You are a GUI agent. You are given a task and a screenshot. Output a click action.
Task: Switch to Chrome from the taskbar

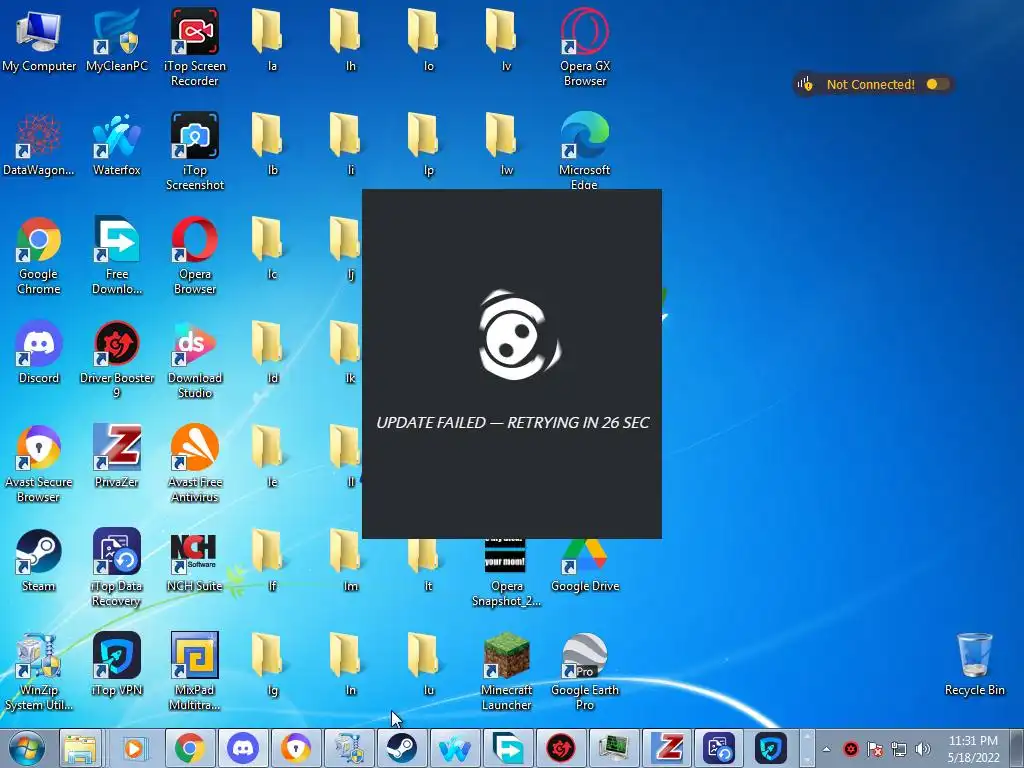point(189,748)
